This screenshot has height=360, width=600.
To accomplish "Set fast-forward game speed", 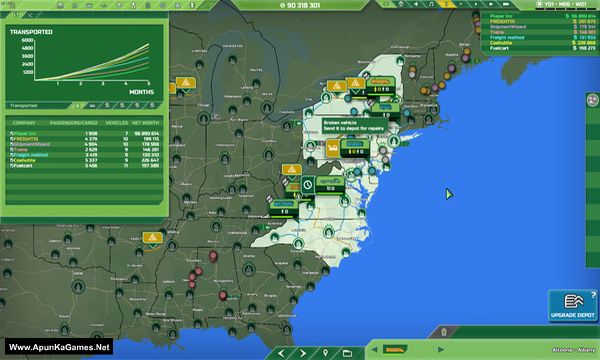I will 491,4.
